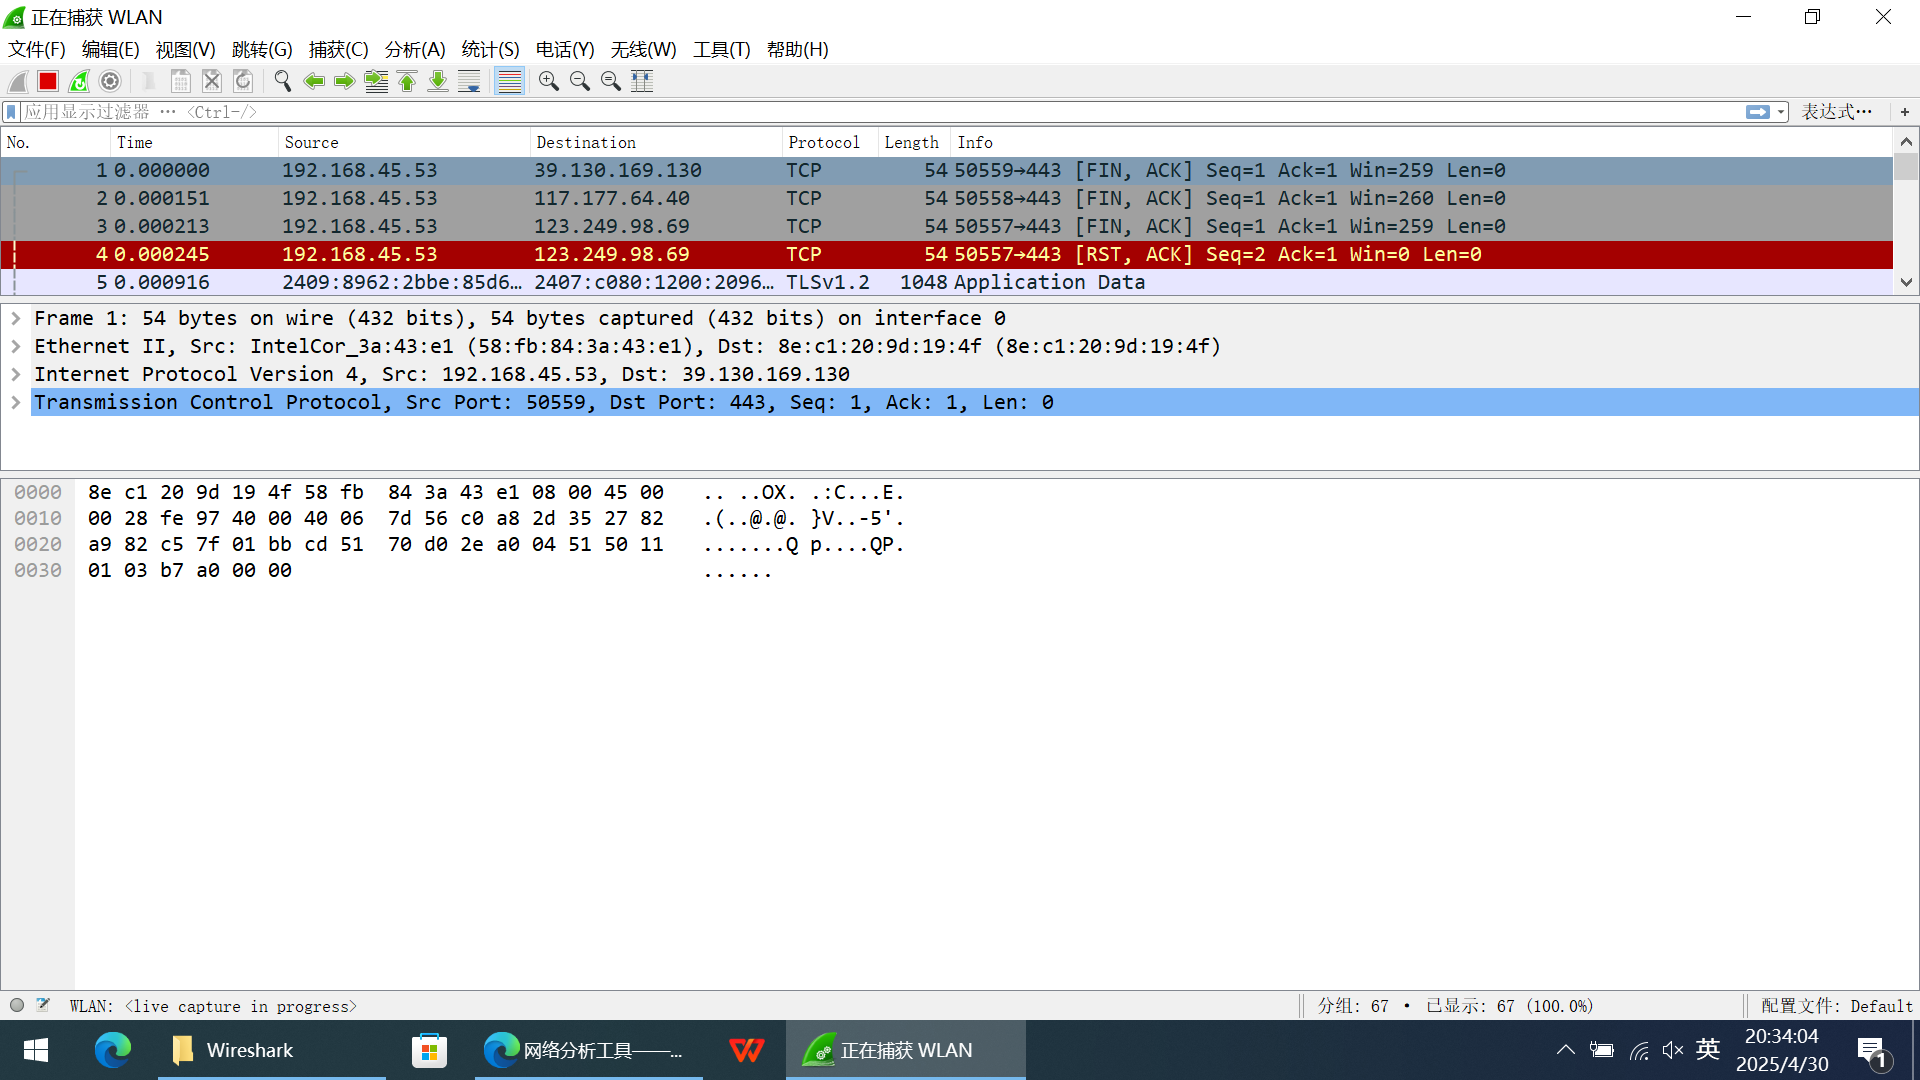Click the display filter bookmark icon
This screenshot has height=1080, width=1920.
(x=11, y=112)
